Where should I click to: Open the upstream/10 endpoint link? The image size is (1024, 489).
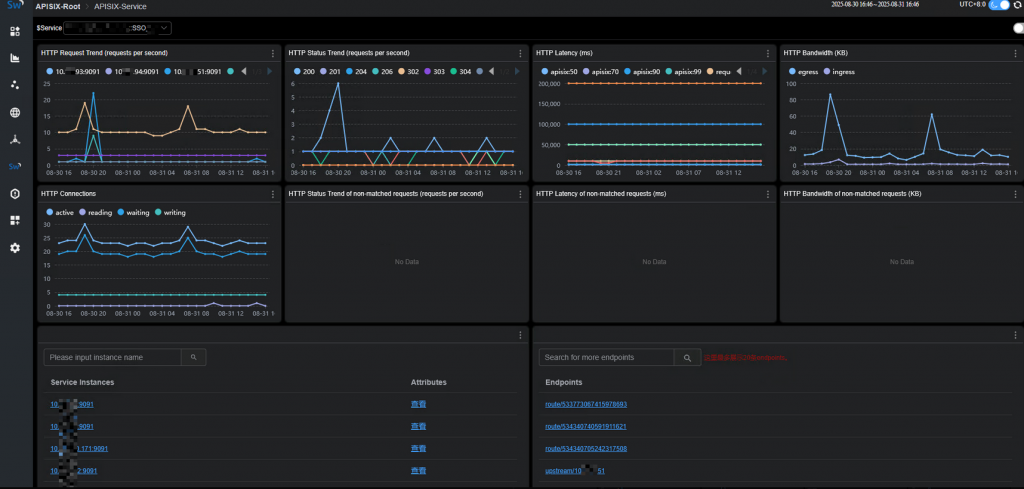pos(575,471)
